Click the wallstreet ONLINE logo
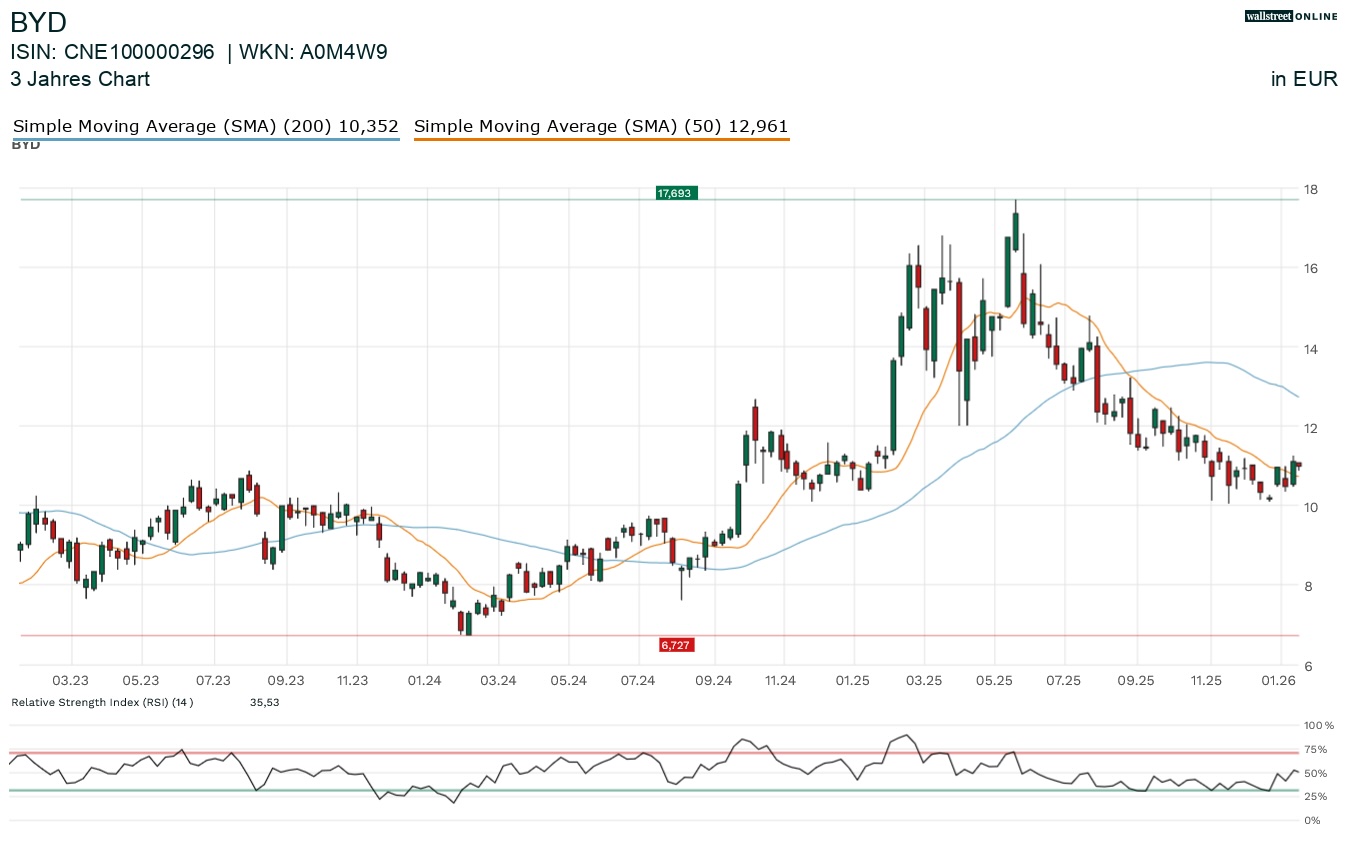The height and width of the screenshot is (848, 1349). [1291, 16]
